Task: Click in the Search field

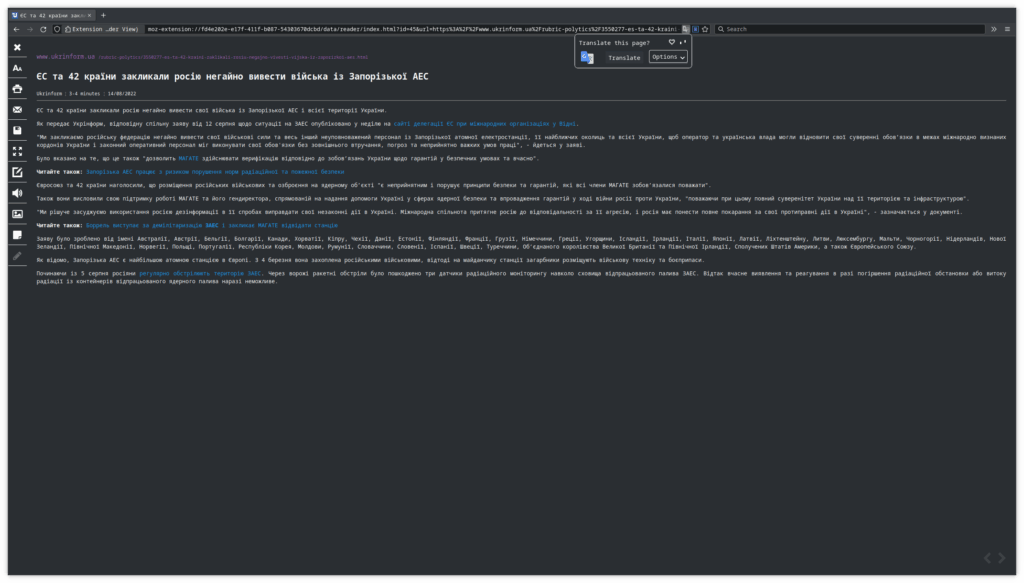Action: 850,29
